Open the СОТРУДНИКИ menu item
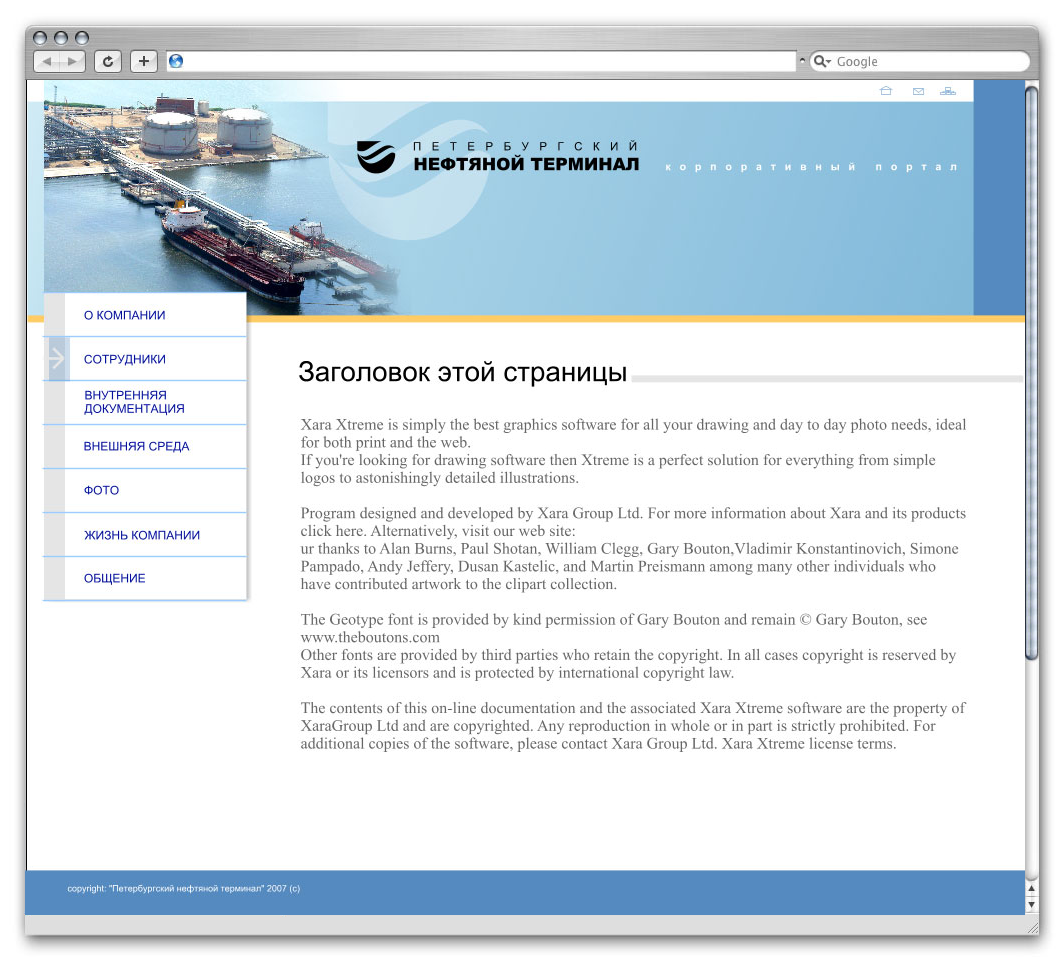Screen dimensions: 1064x963 point(145,359)
